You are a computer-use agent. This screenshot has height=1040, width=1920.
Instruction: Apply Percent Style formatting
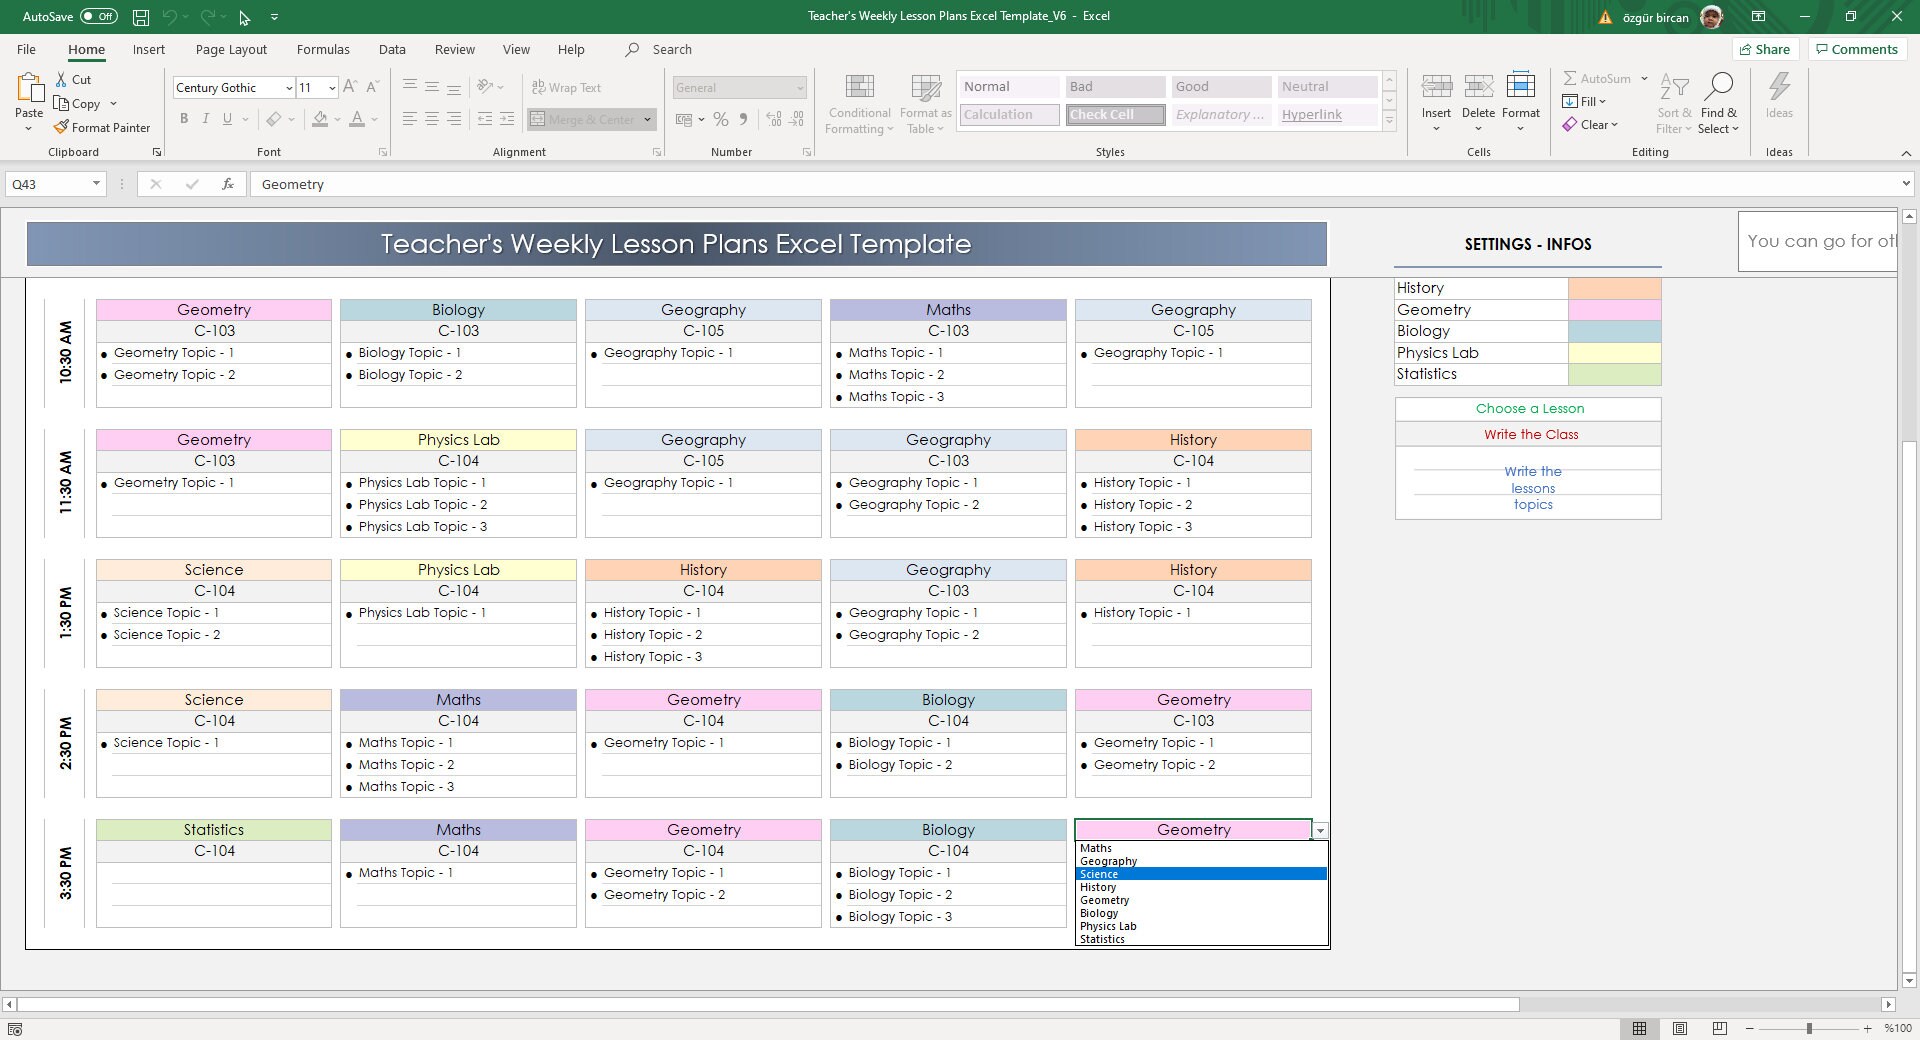coord(722,119)
